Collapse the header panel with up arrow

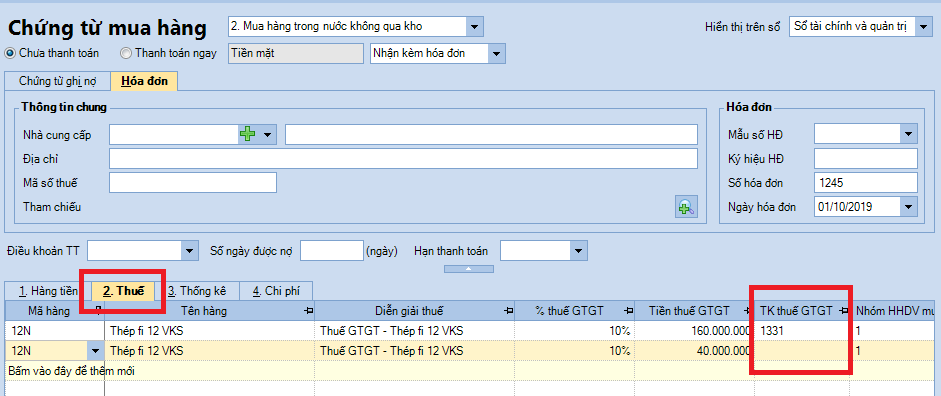point(470,268)
